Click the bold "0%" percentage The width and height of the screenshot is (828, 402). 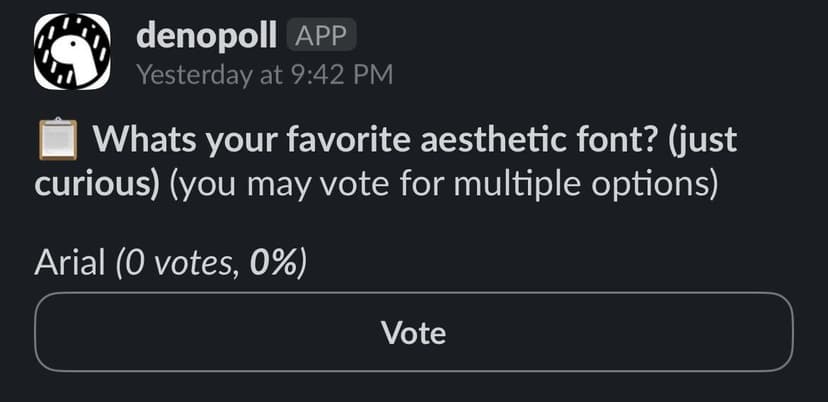(272, 263)
